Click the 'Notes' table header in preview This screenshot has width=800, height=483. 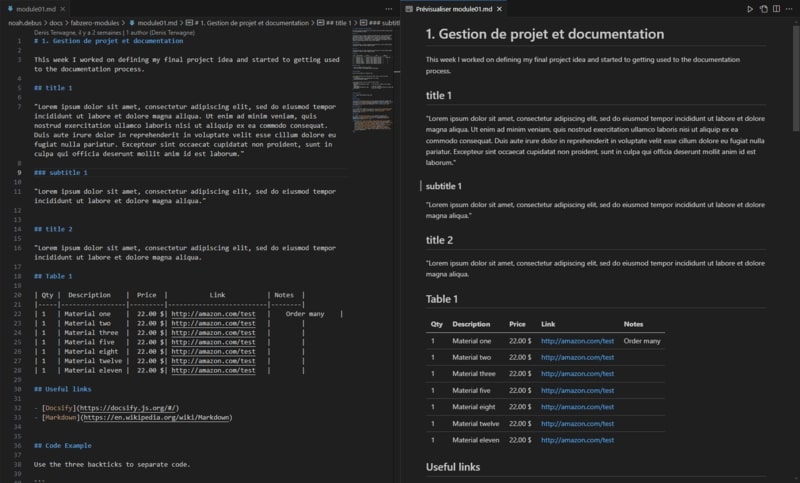tap(633, 324)
